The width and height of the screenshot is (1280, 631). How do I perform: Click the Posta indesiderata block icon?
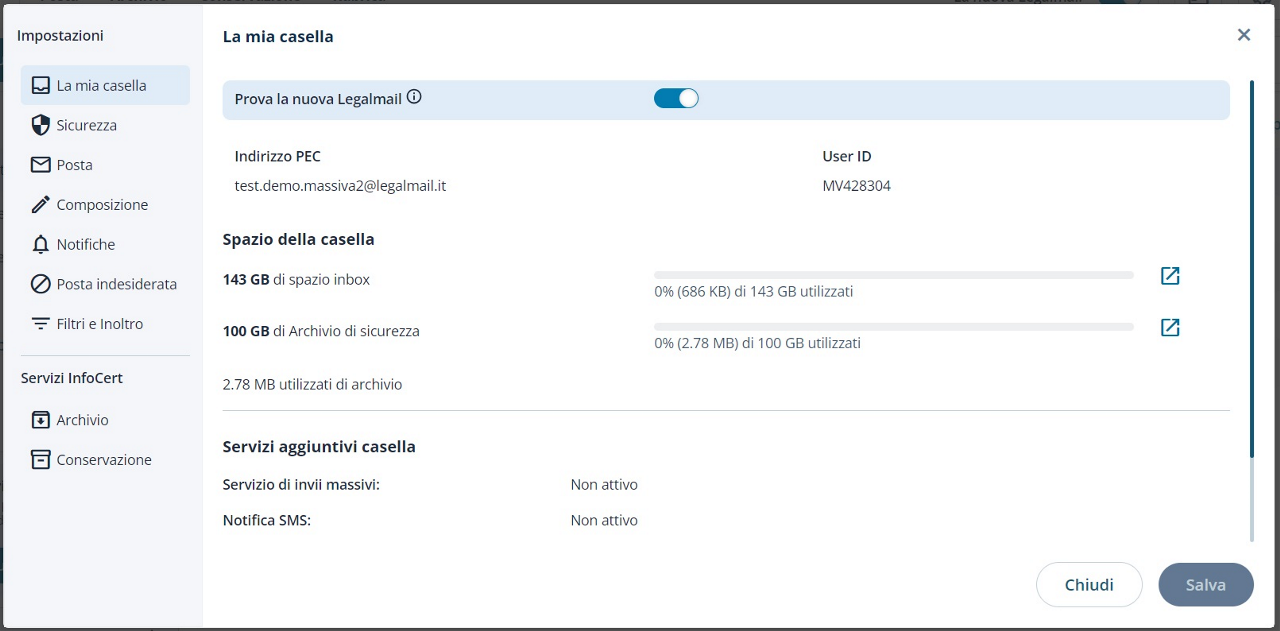[41, 285]
